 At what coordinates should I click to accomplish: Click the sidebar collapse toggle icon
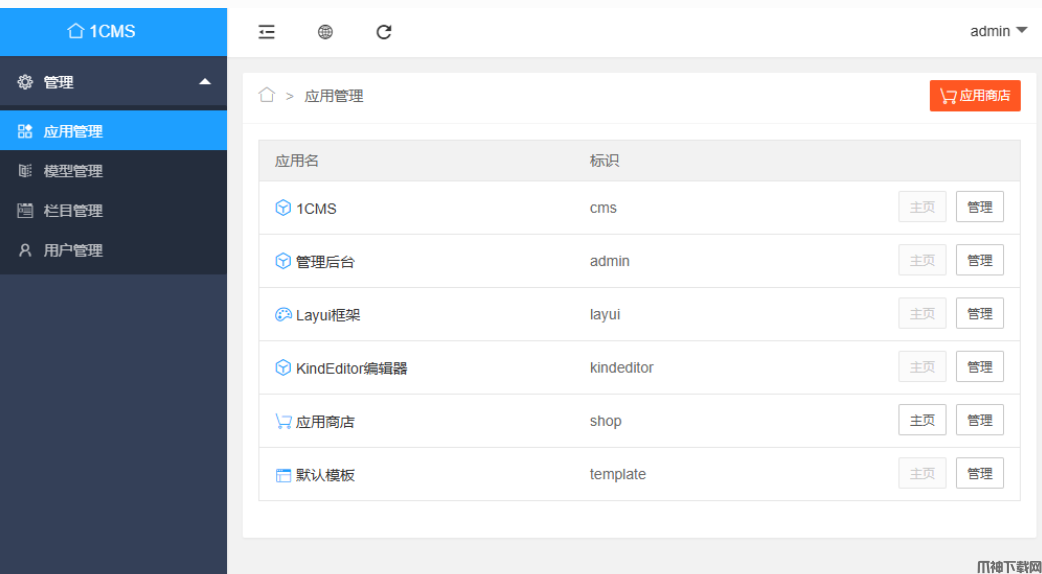click(x=266, y=32)
